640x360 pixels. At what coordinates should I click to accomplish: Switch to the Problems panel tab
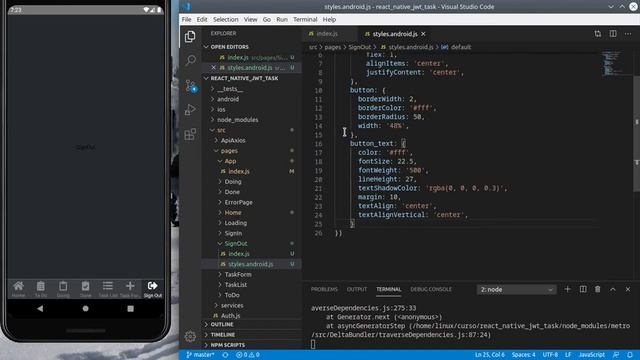[x=324, y=289]
